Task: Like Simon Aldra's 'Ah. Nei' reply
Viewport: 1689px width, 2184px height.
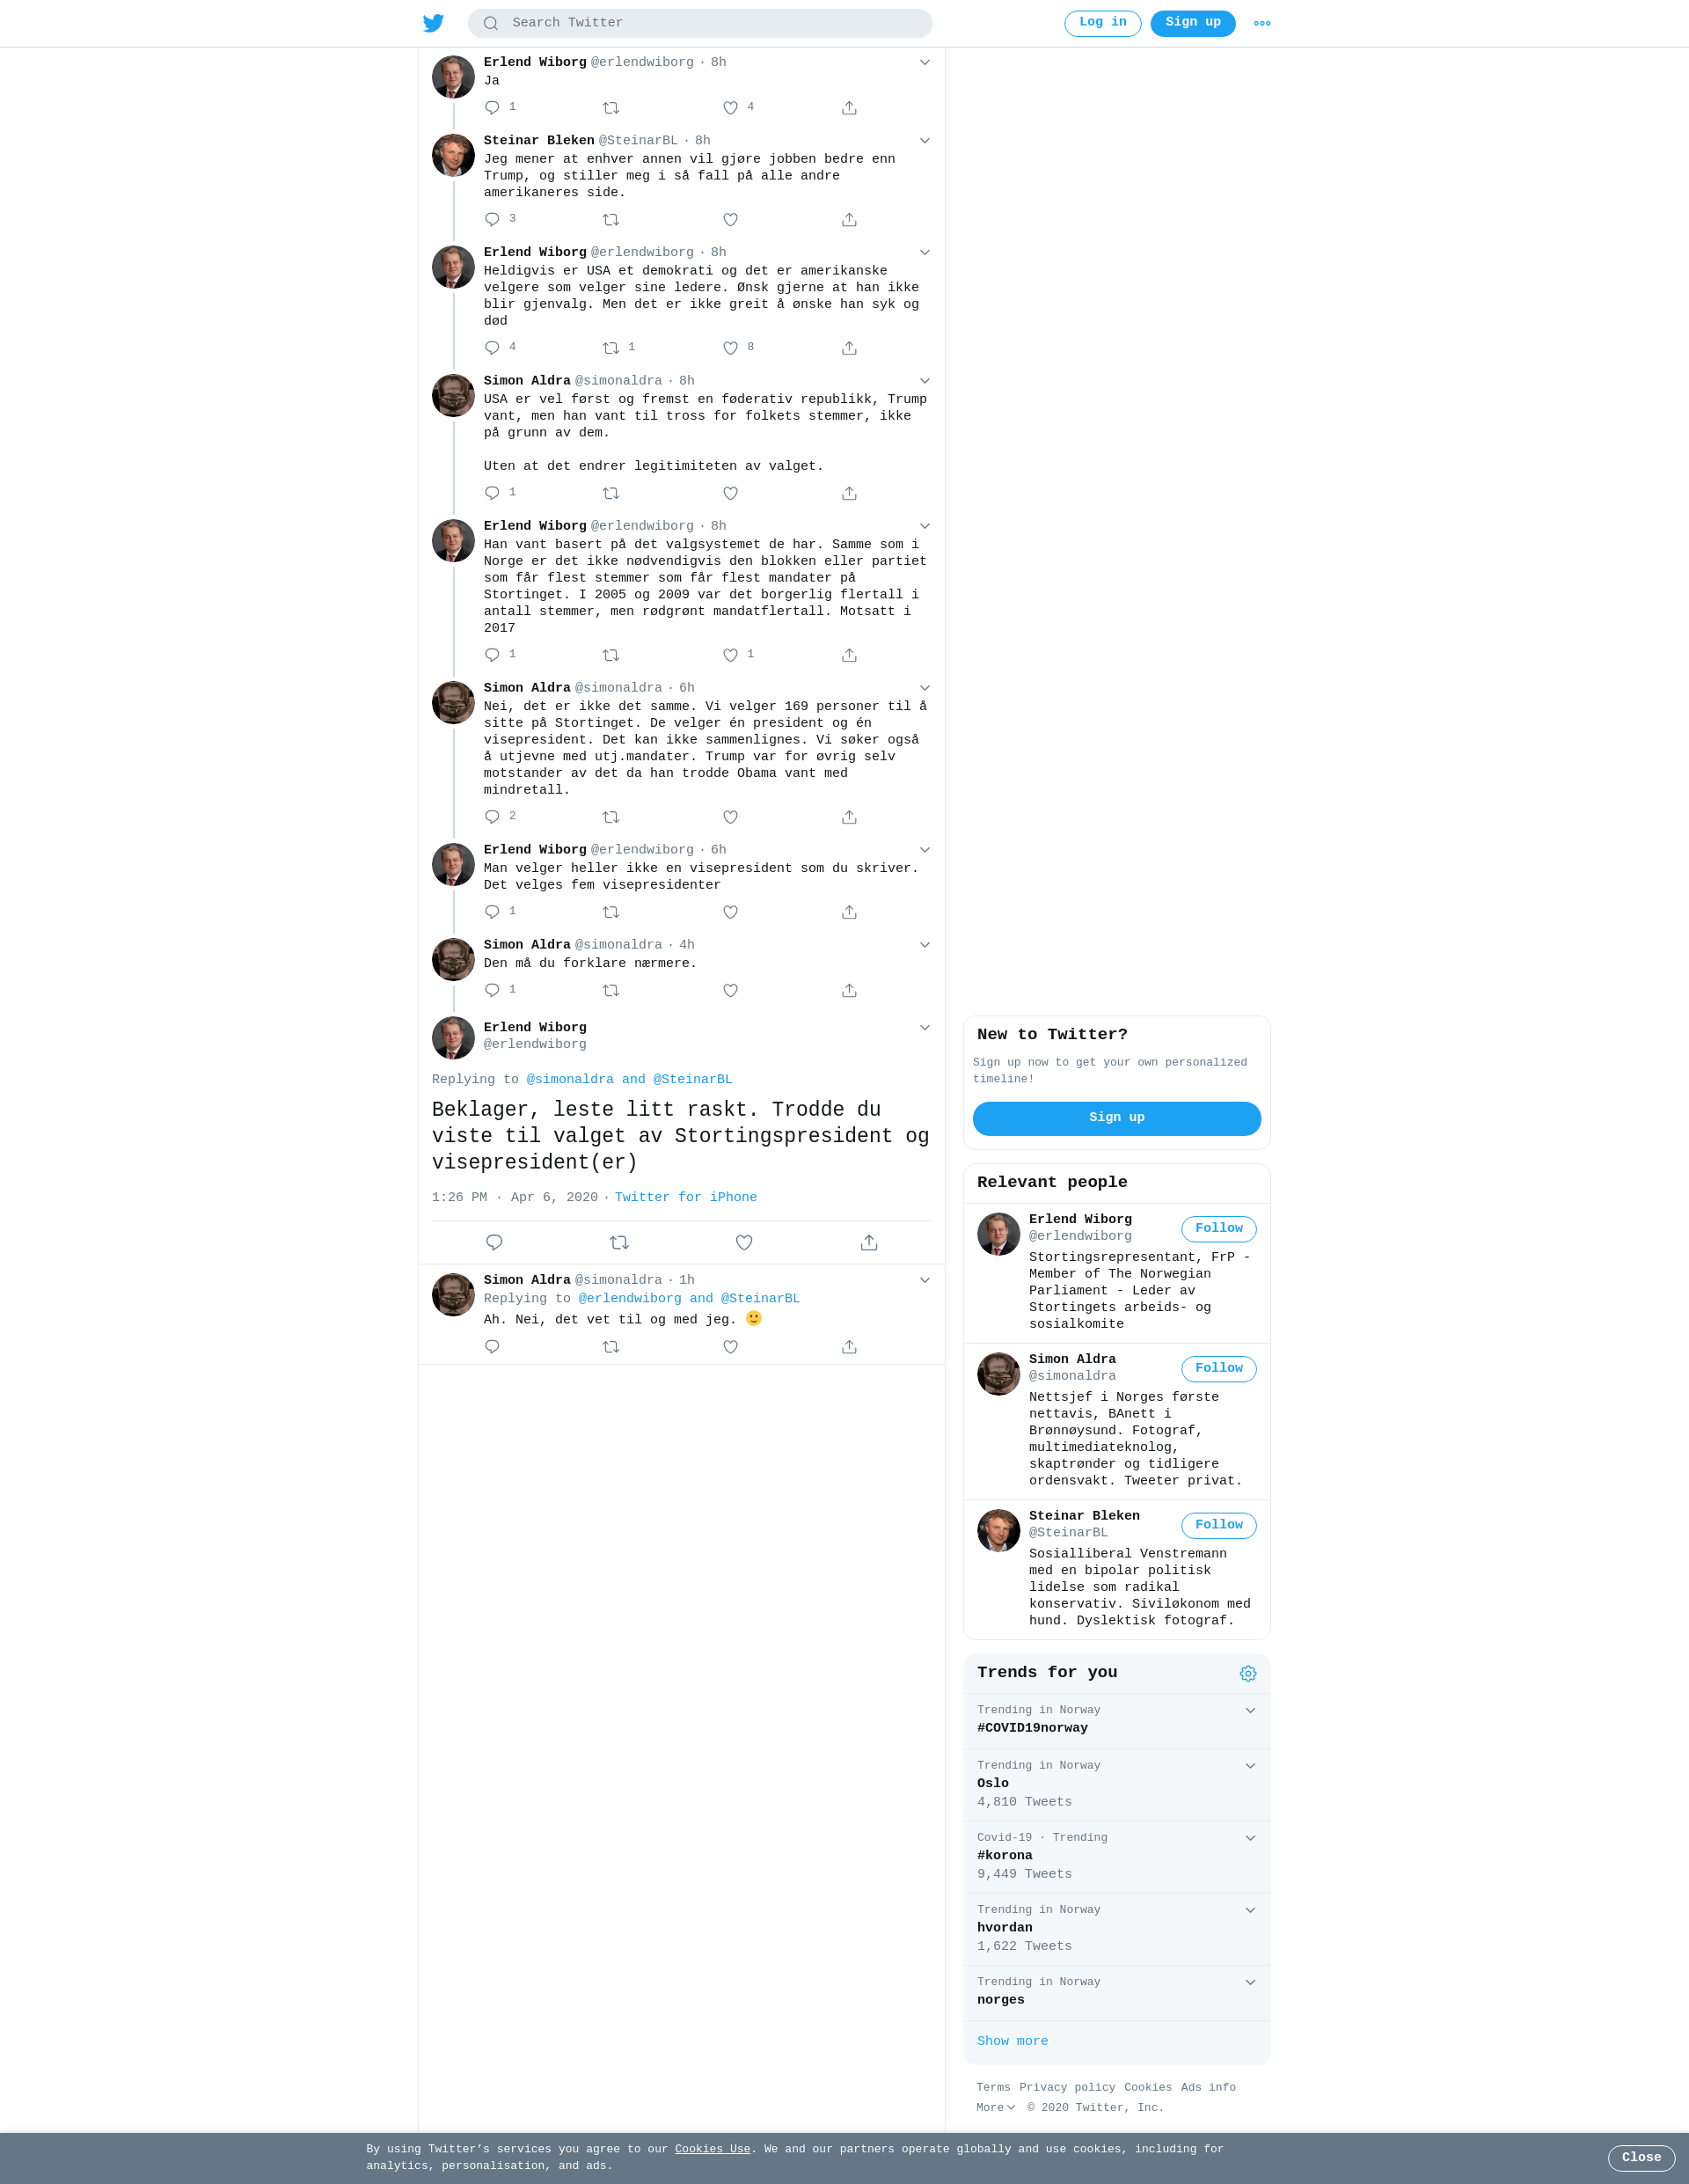Action: point(730,1347)
